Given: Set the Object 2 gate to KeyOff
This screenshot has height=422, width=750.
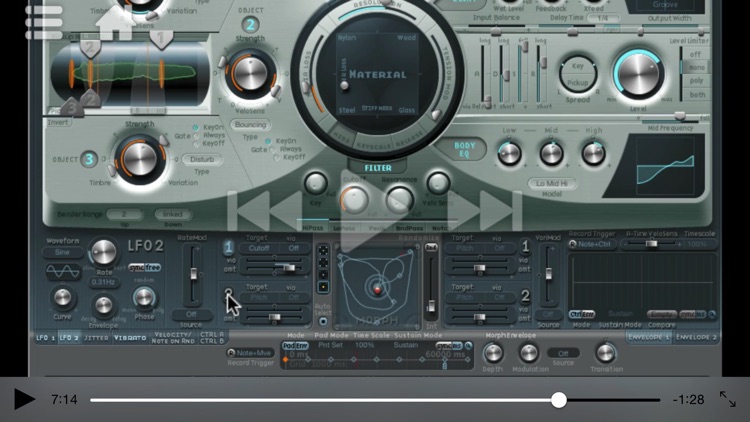Looking at the screenshot, I should point(276,157).
